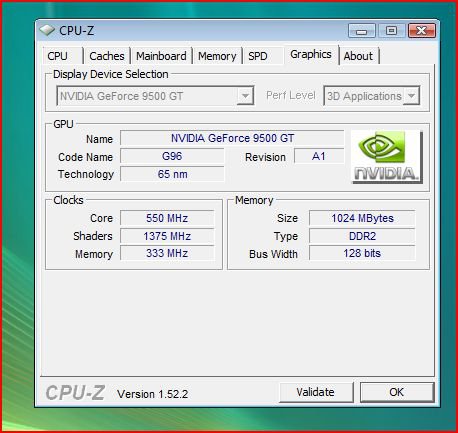Screen dimensions: 458x433
Task: Go to the Memory tab
Action: (x=217, y=56)
